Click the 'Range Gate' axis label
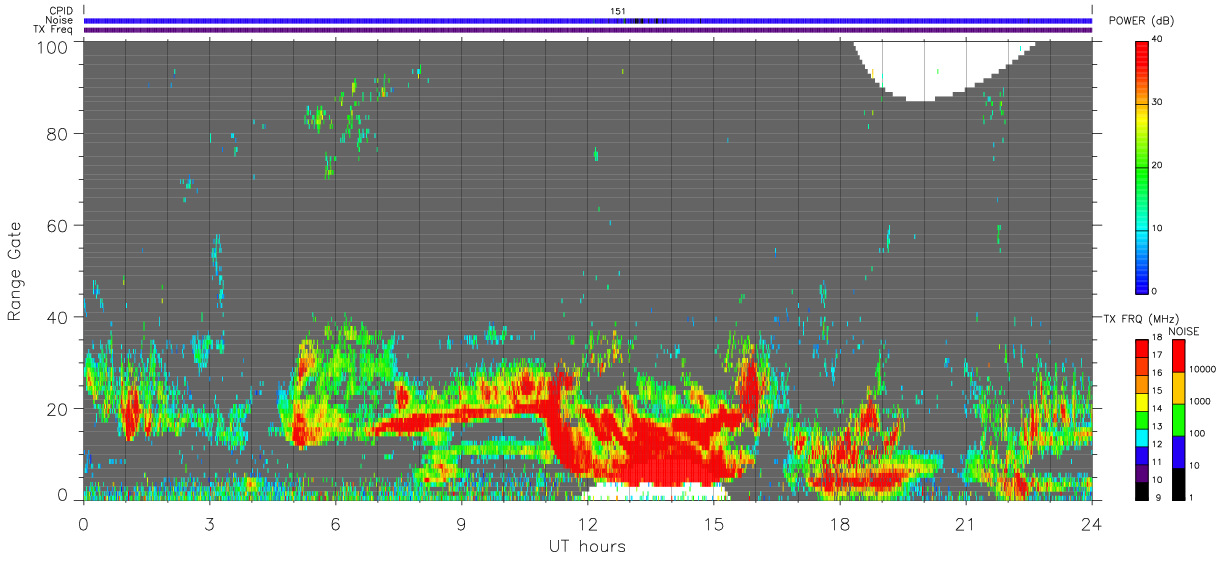Screen dimensions: 1228x567 [14, 269]
